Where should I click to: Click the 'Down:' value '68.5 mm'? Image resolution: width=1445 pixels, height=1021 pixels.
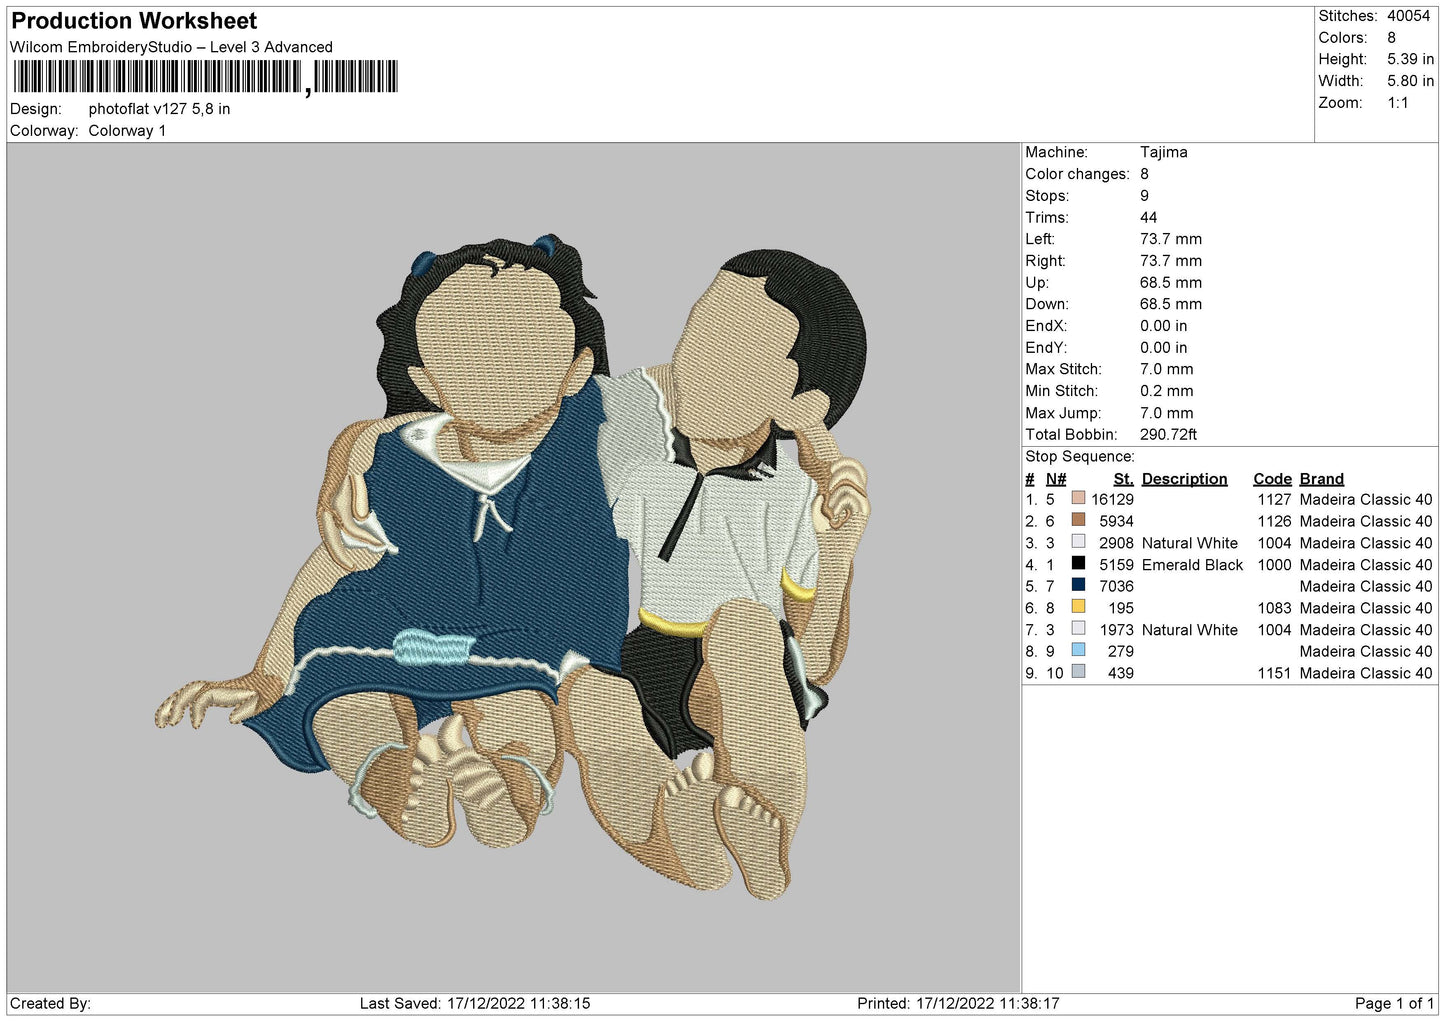tap(1171, 304)
